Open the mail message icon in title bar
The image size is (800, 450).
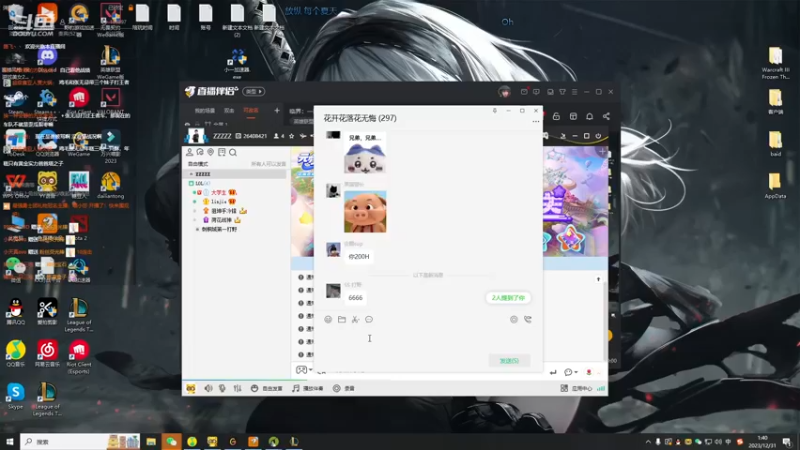(524, 92)
